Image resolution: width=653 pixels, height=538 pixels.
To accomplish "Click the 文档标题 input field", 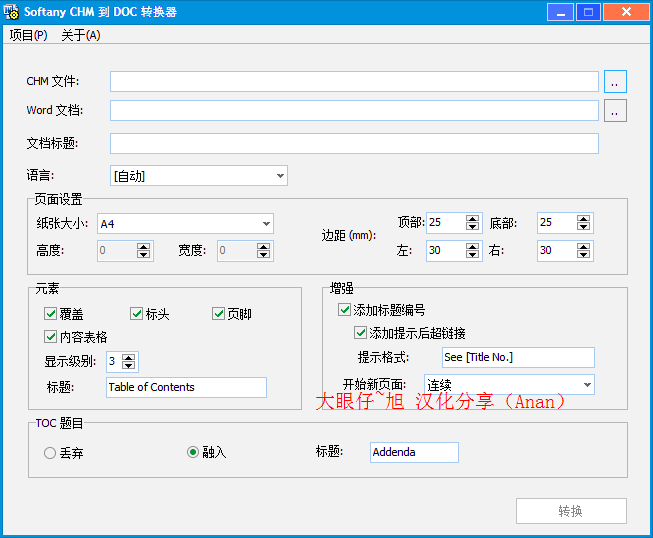I will click(x=354, y=143).
